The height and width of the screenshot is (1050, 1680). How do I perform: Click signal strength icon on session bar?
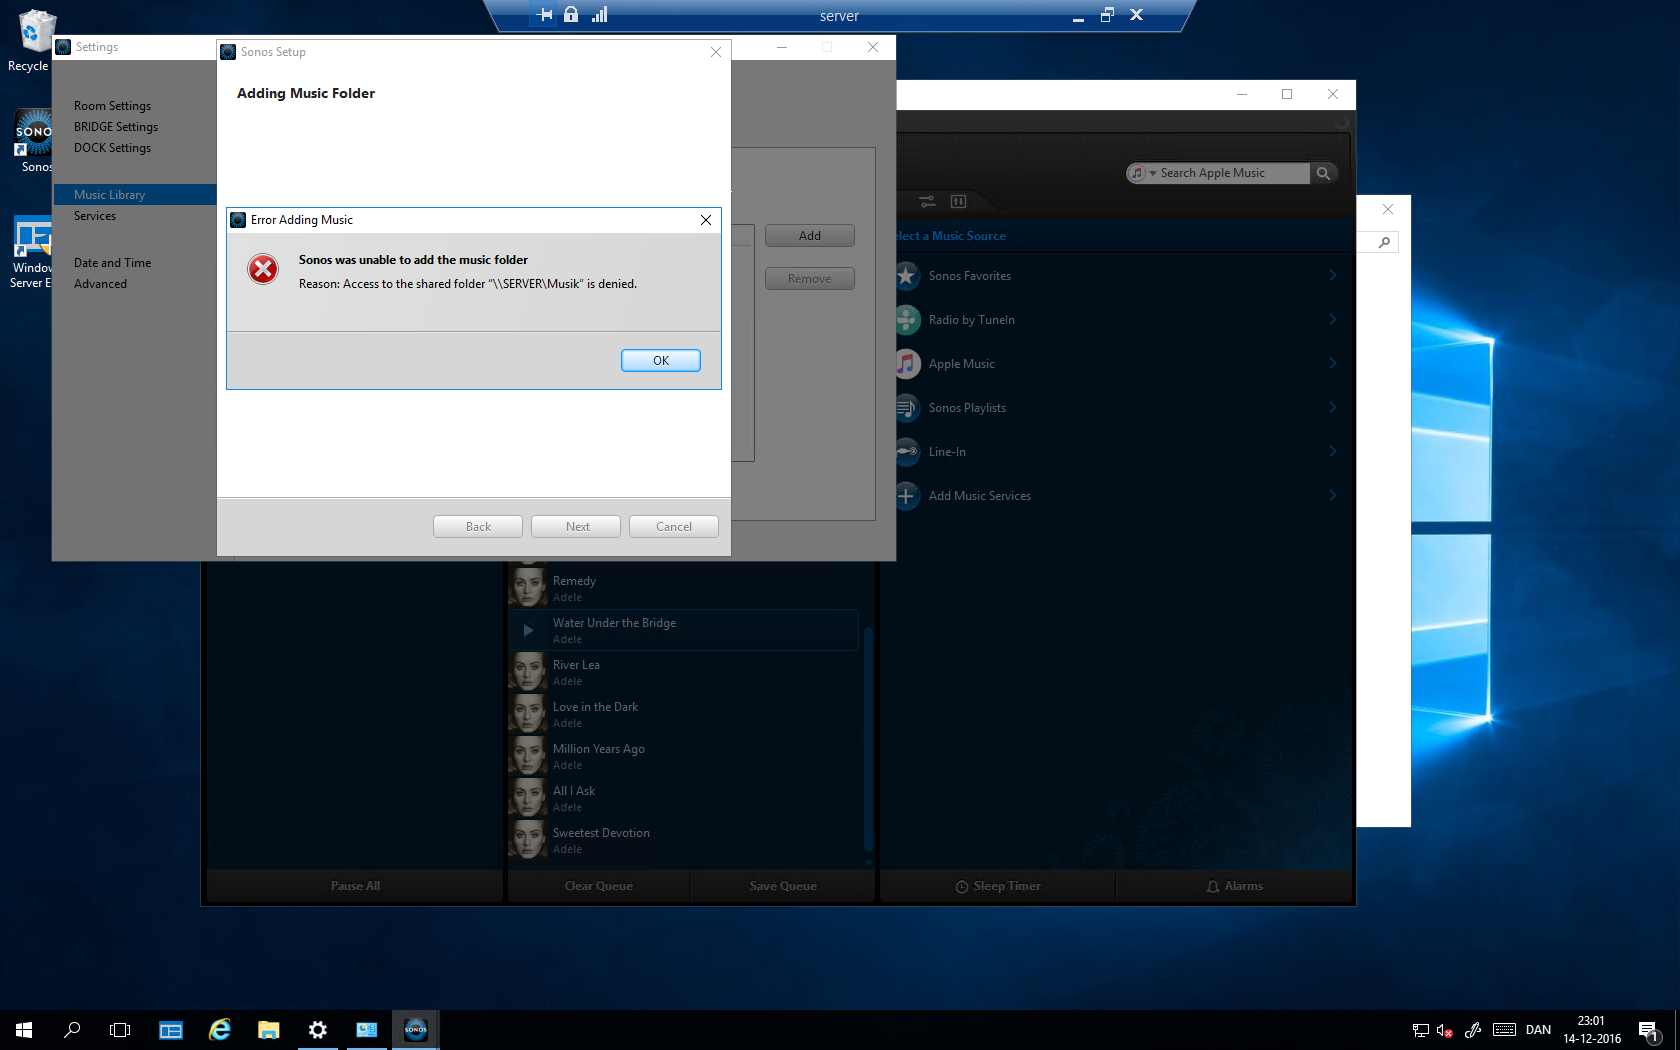pos(599,14)
